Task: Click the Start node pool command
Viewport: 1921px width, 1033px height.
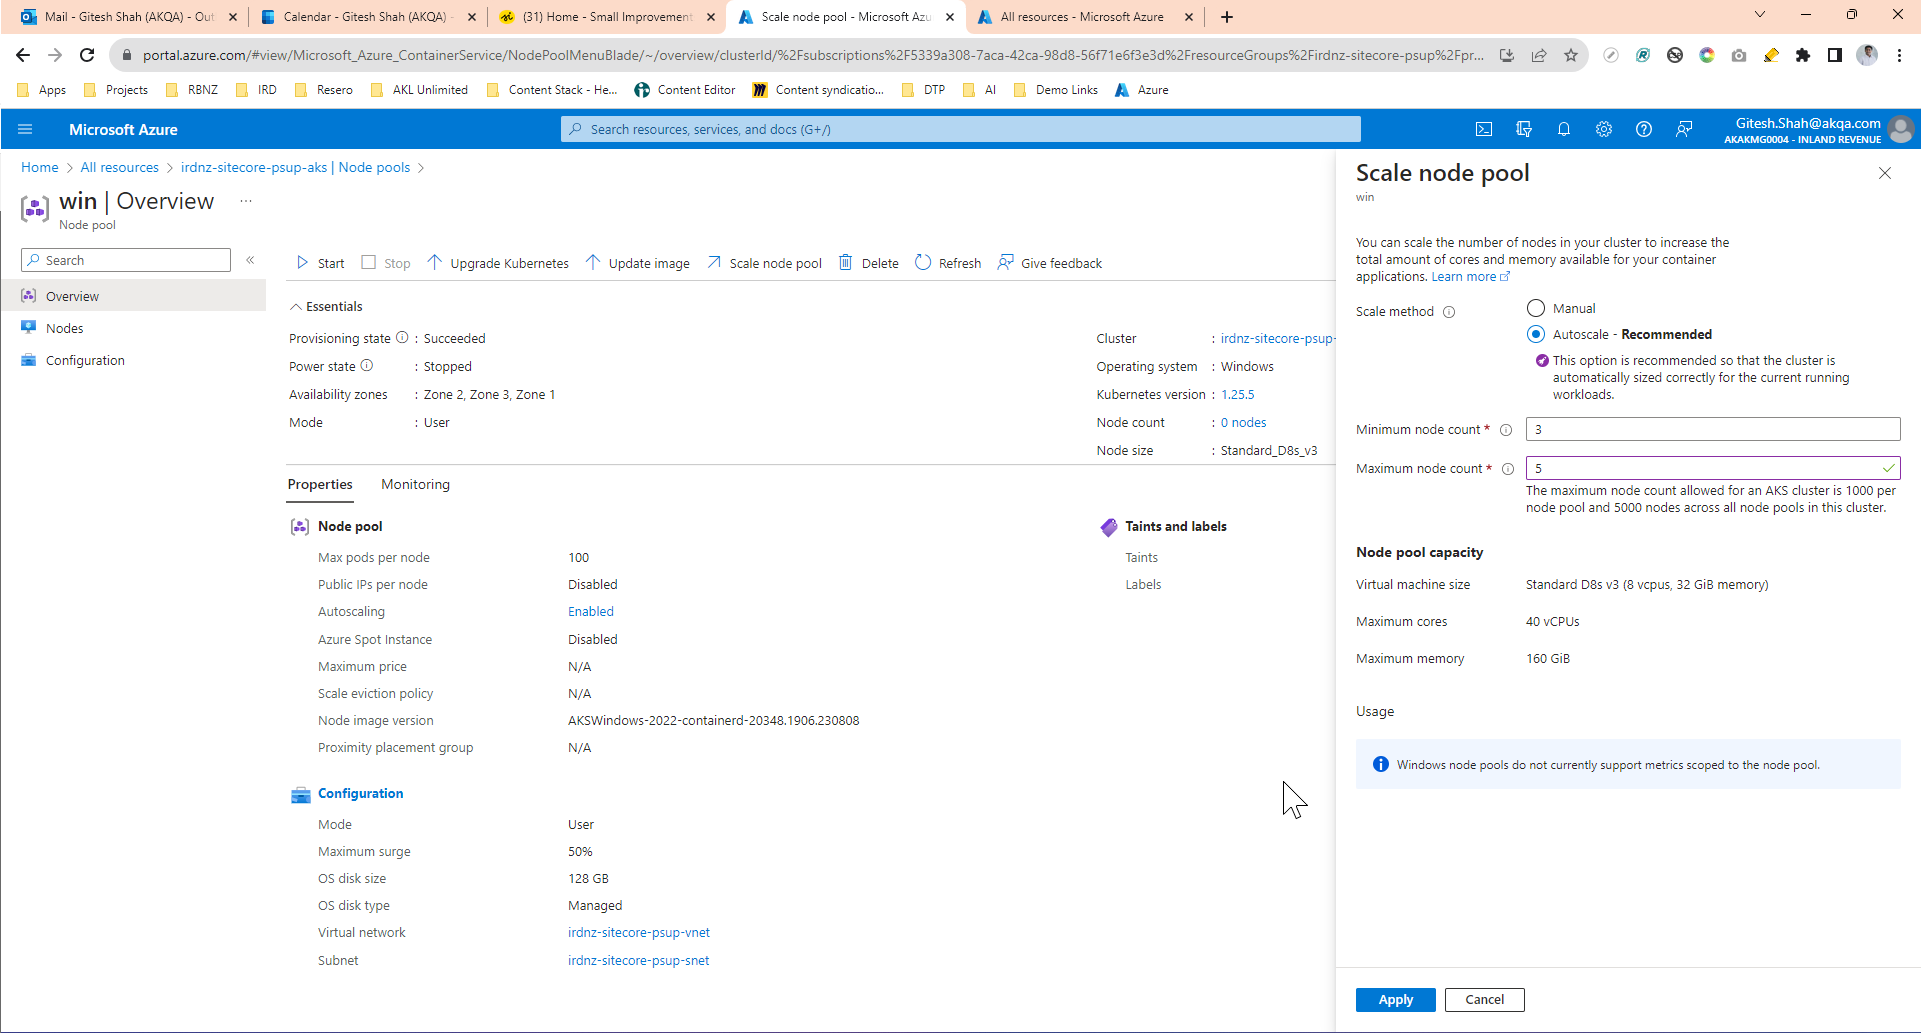Action: point(320,263)
